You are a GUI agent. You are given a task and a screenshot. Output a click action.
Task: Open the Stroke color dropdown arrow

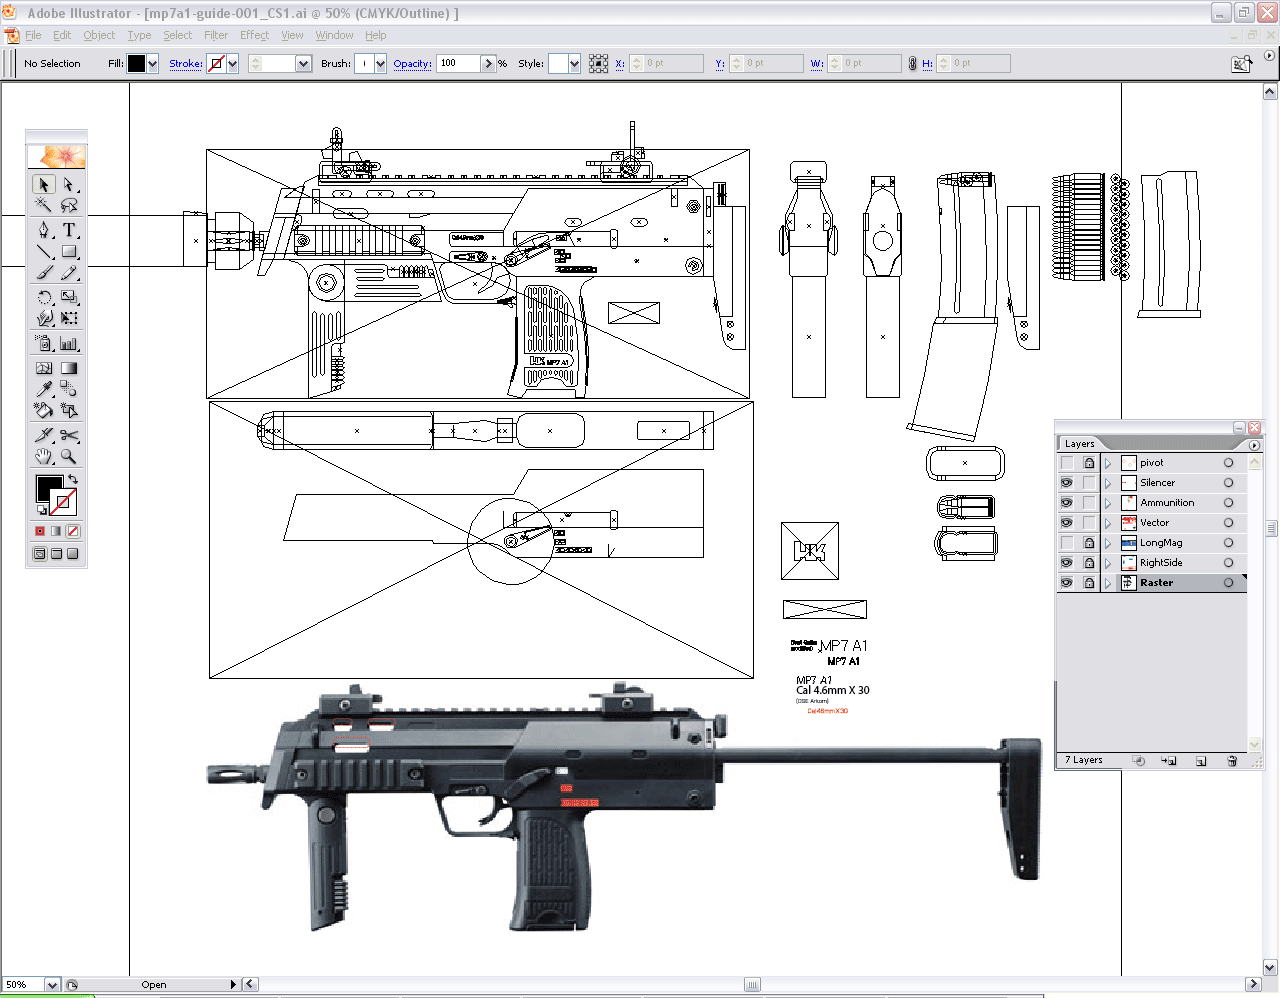pos(233,64)
